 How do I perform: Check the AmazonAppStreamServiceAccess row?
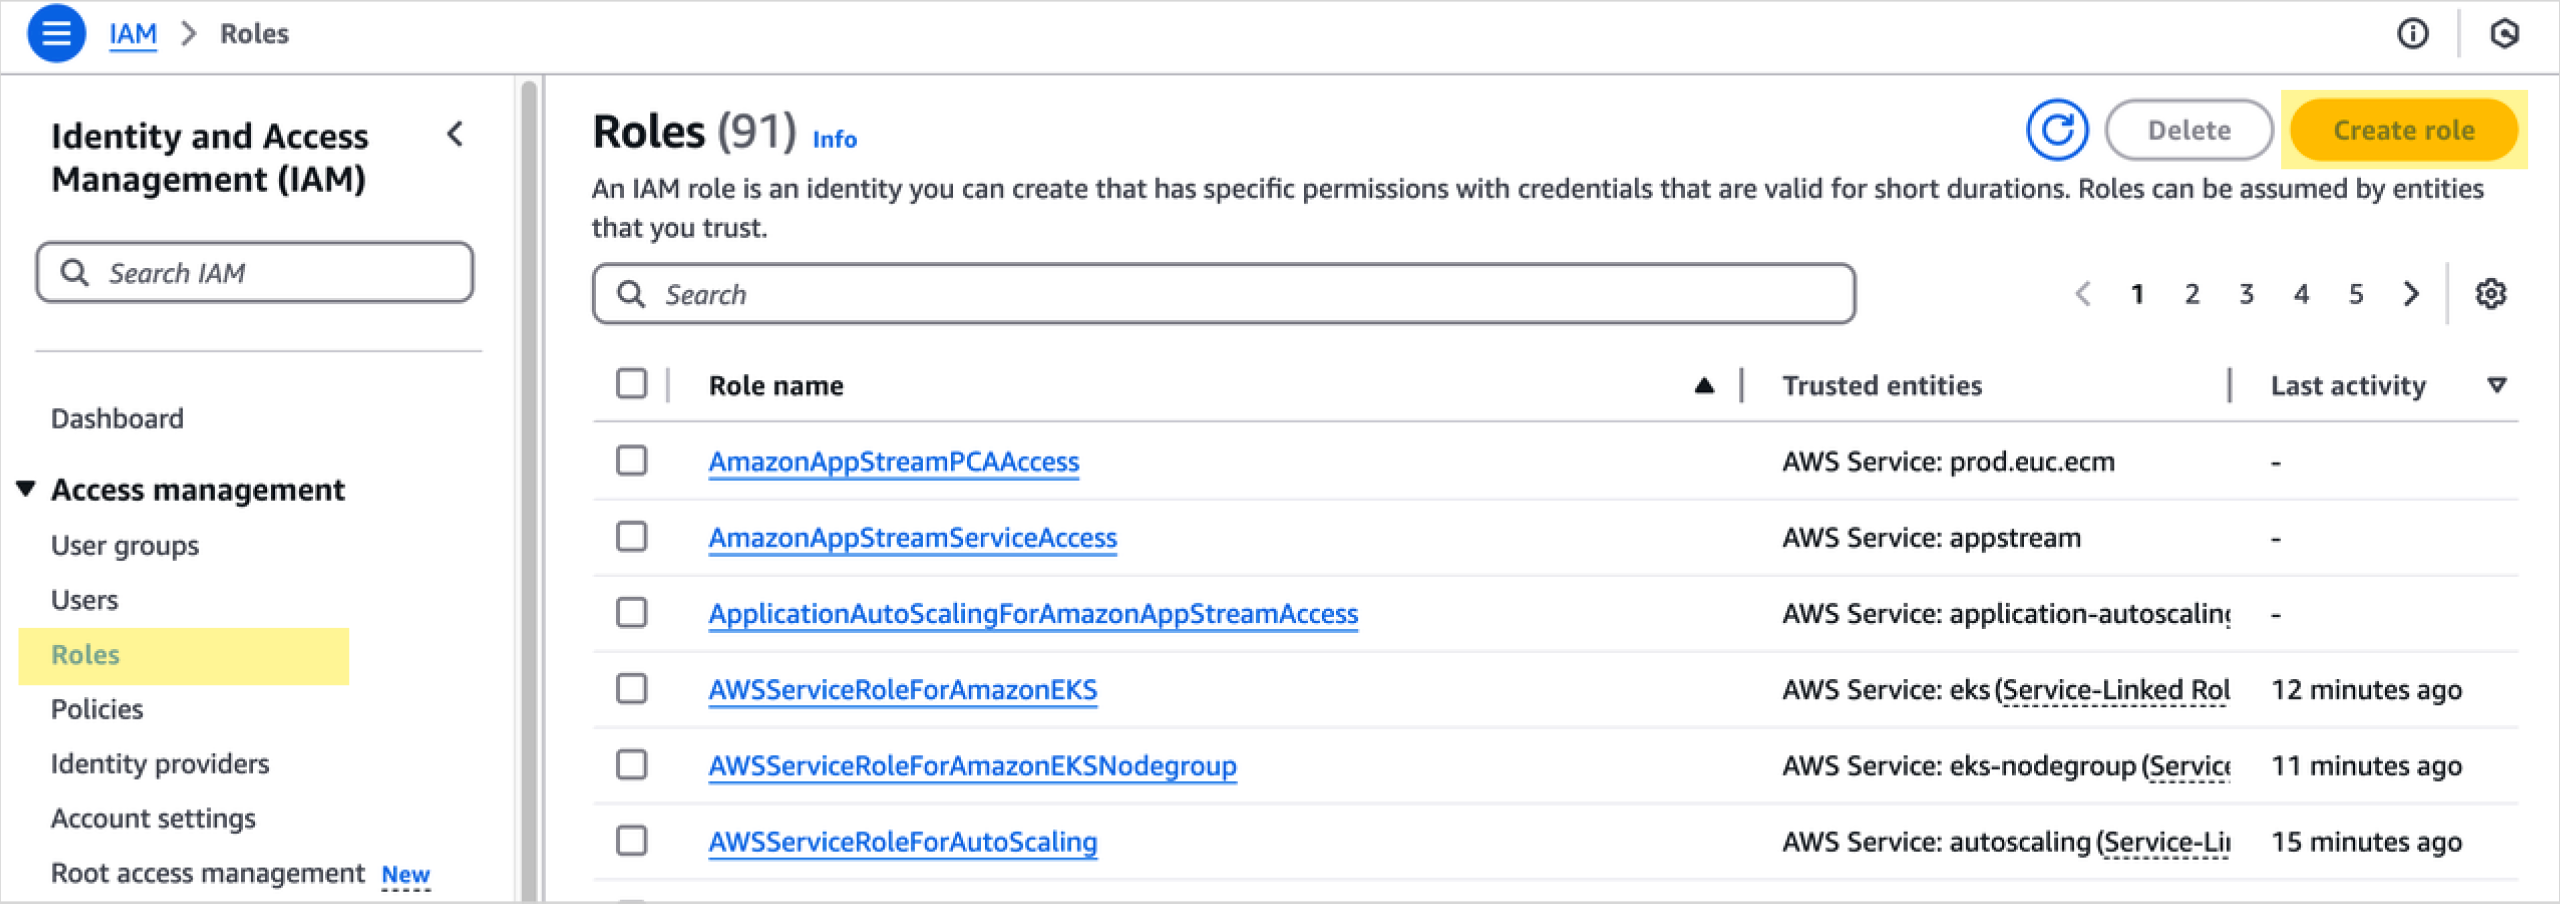631,537
